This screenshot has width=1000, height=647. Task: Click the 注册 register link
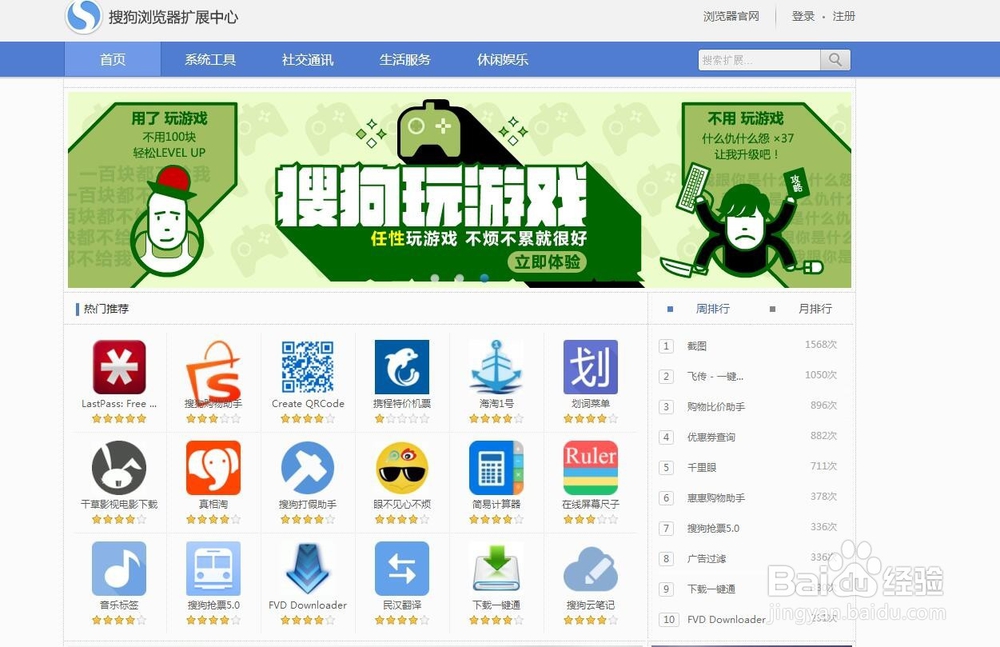click(844, 17)
